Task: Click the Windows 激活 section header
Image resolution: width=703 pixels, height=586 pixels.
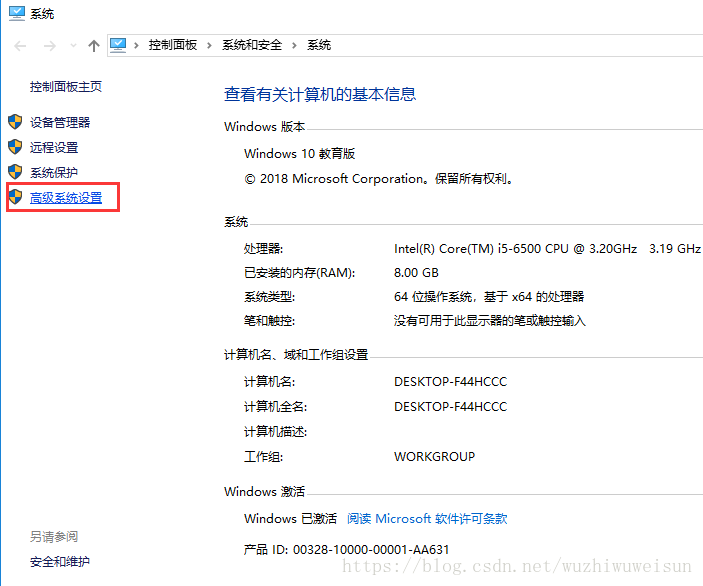Action: [264, 492]
